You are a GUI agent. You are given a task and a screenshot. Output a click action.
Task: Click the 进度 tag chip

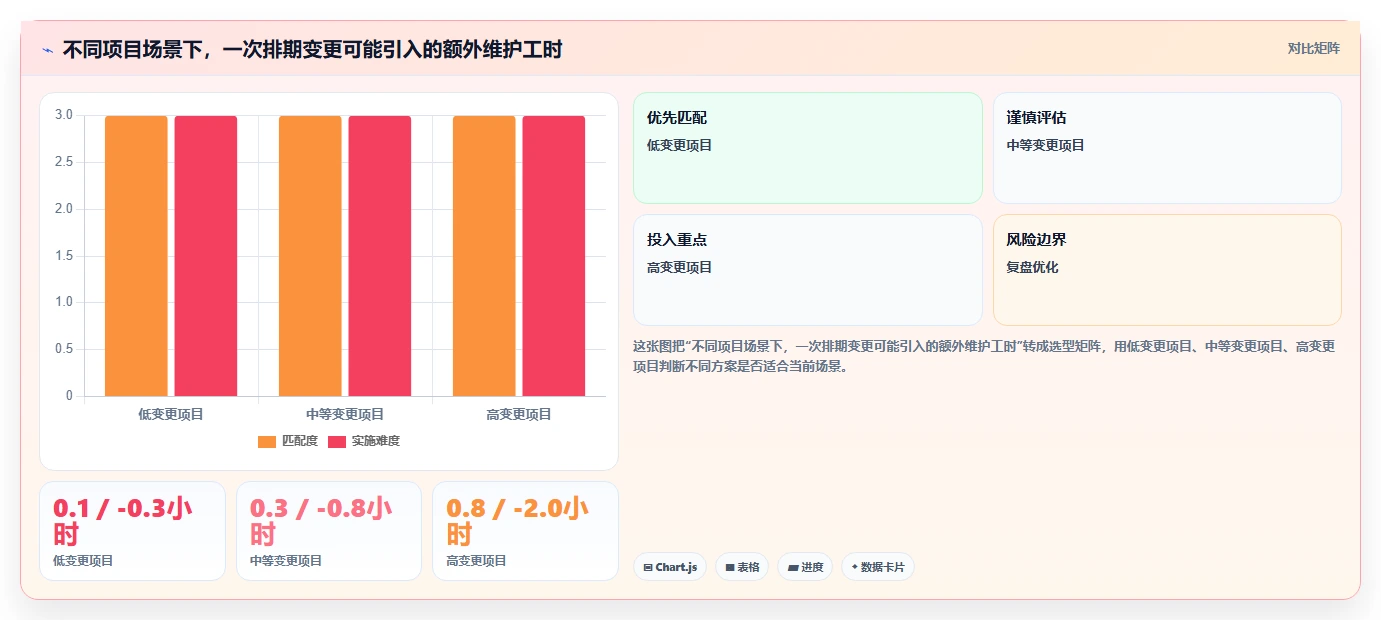(805, 567)
